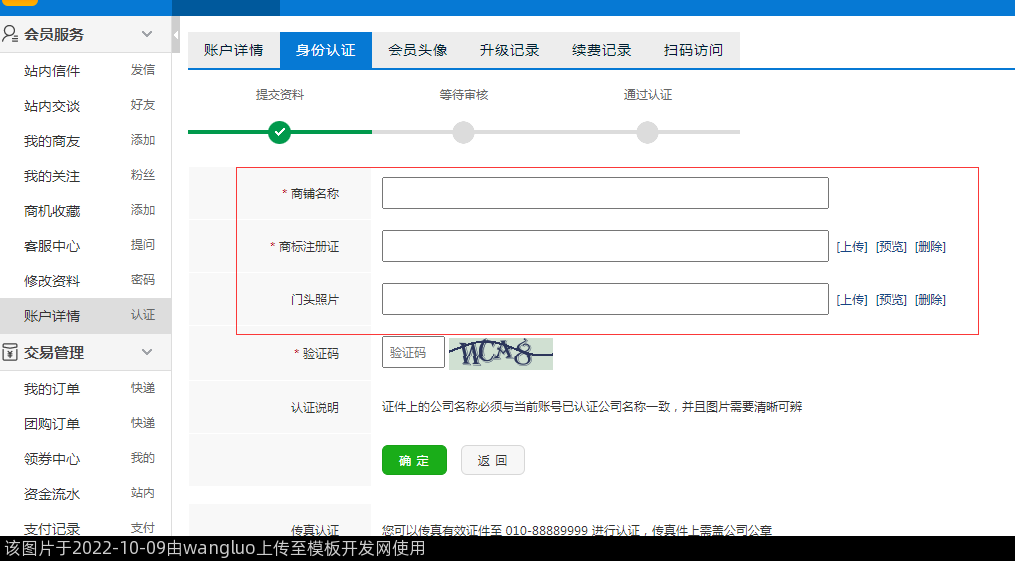The image size is (1015, 561).
Task: Collapse the left sidebar using the arrow handle
Action: tap(176, 34)
